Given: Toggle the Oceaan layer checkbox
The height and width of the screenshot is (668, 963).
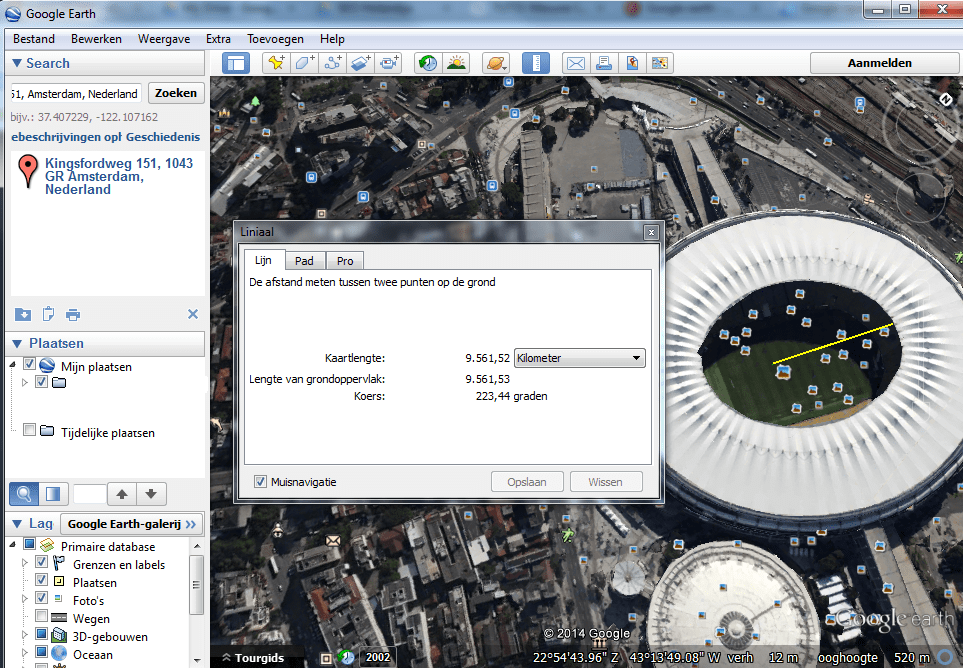Looking at the screenshot, I should (41, 651).
